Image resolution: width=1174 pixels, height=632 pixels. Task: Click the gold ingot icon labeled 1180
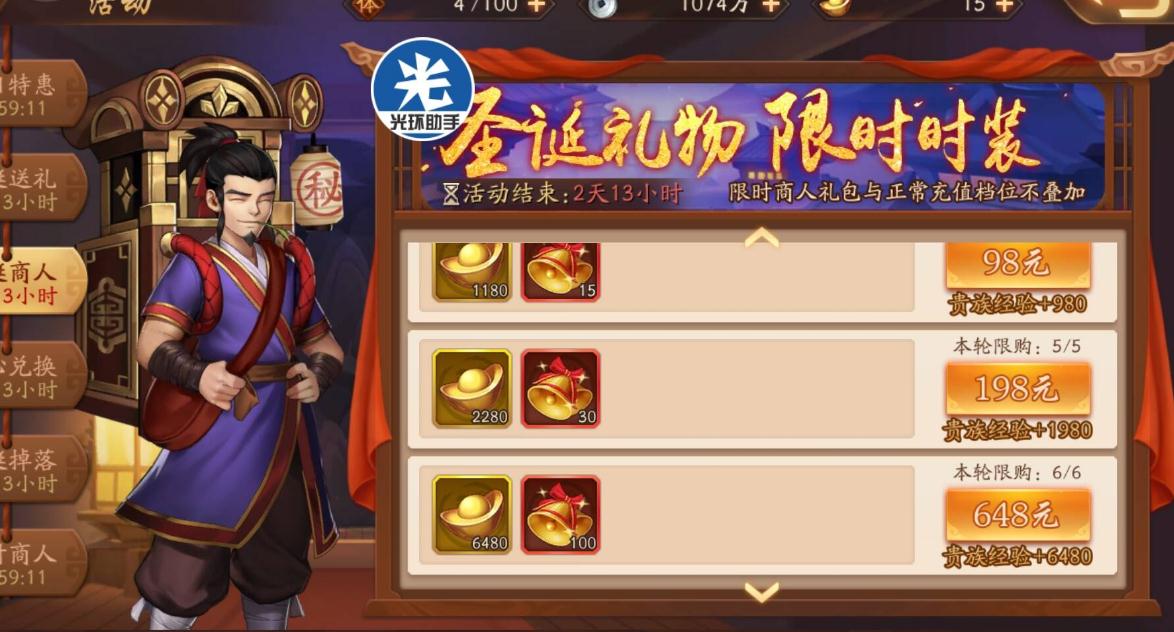click(472, 271)
